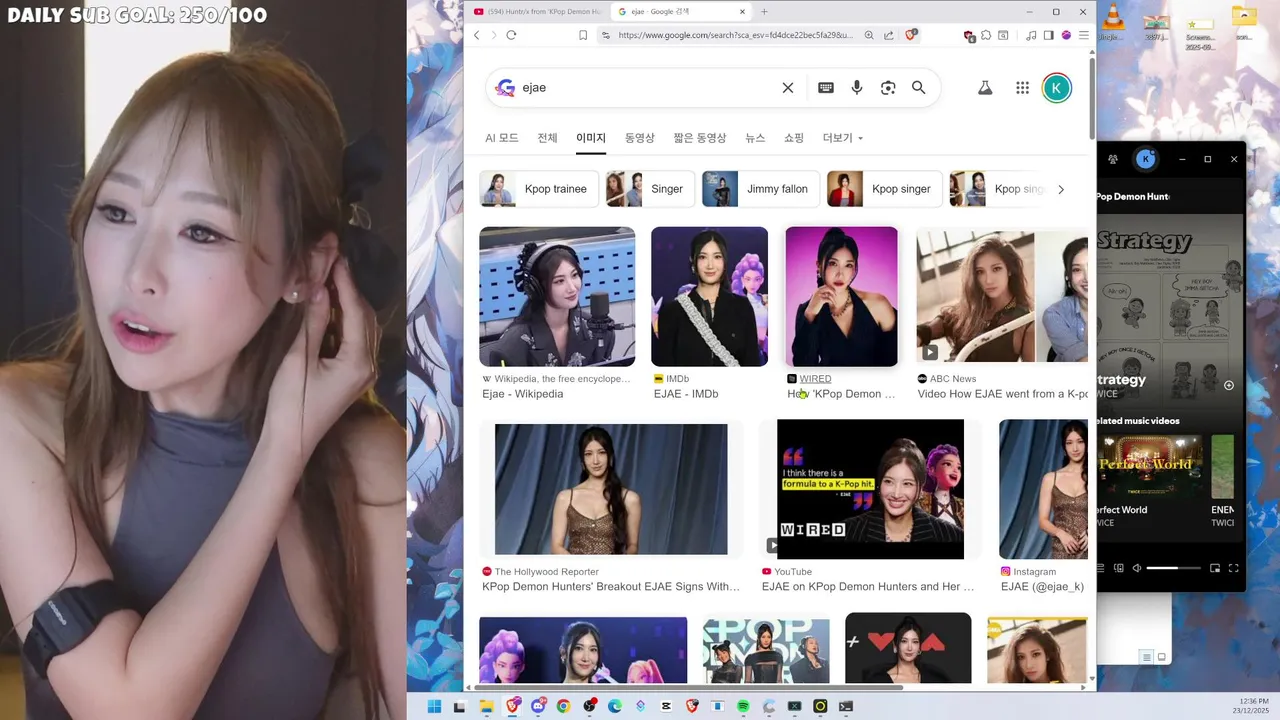Image resolution: width=1280 pixels, height=720 pixels.
Task: Open the ABC News video result
Action: click(x=1002, y=394)
